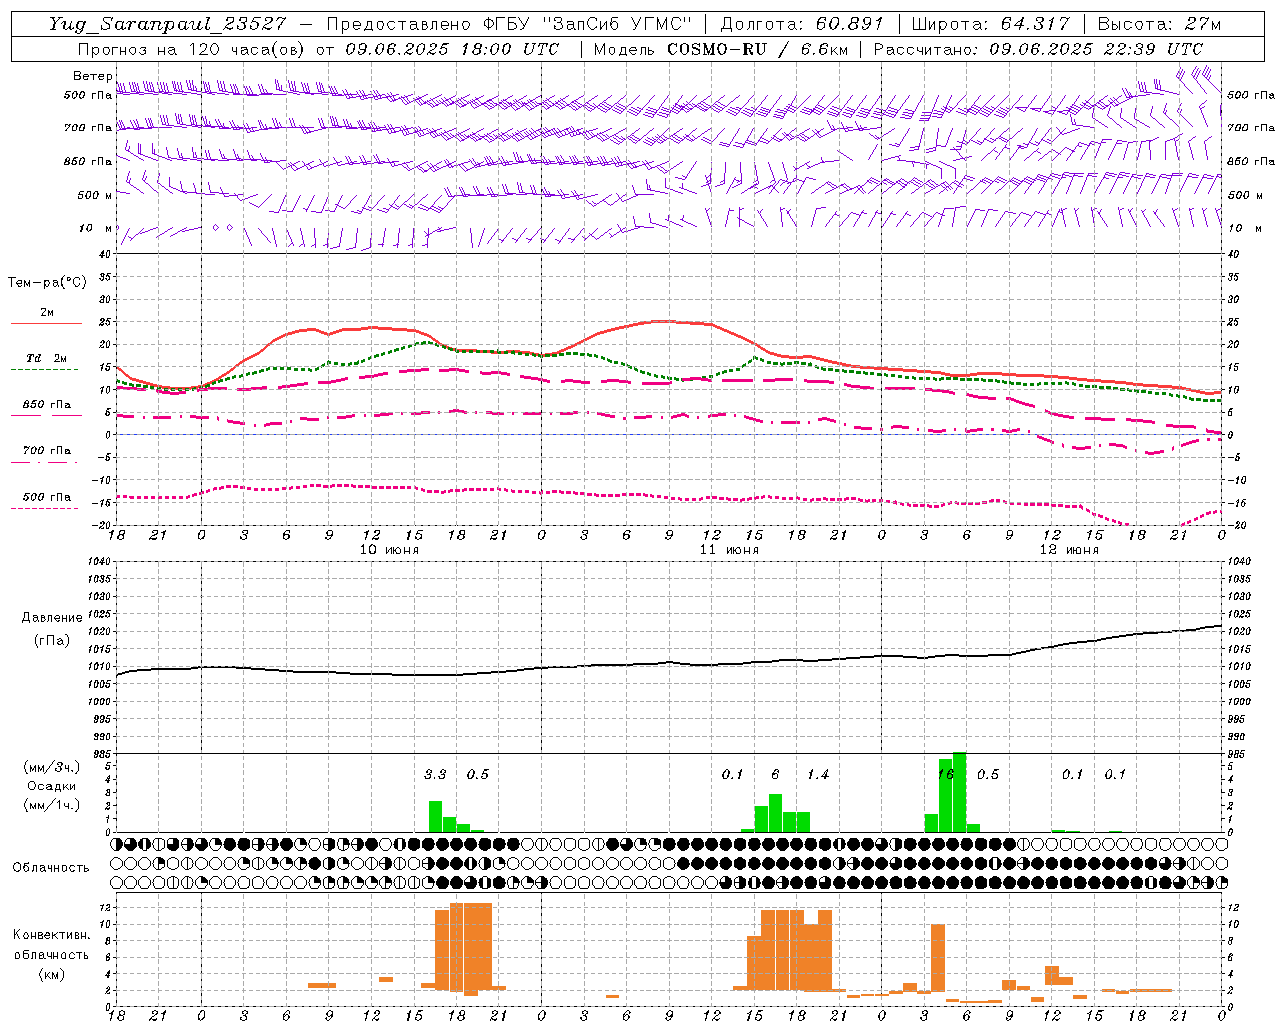Click the Высота: 27м label

coord(1159,24)
